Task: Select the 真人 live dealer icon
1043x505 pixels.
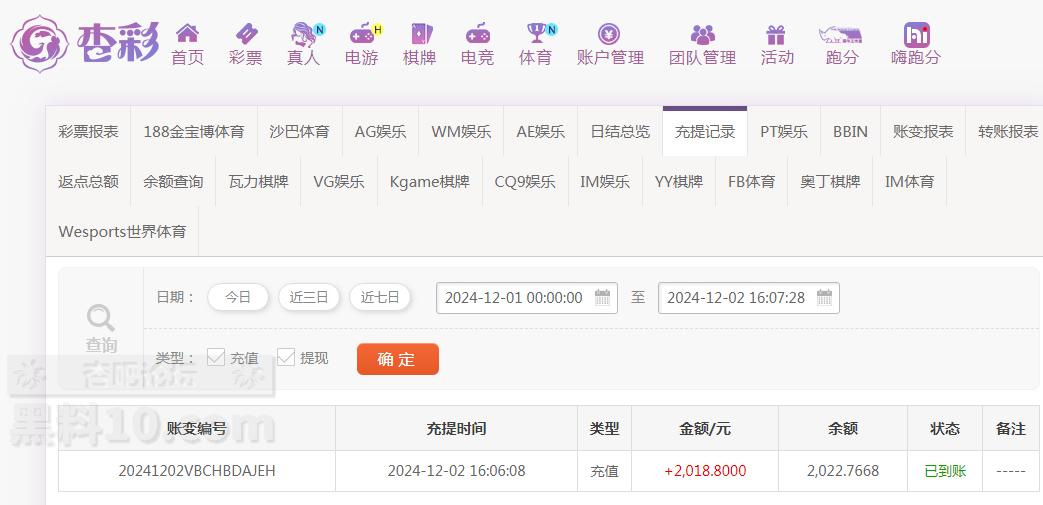Action: click(302, 35)
